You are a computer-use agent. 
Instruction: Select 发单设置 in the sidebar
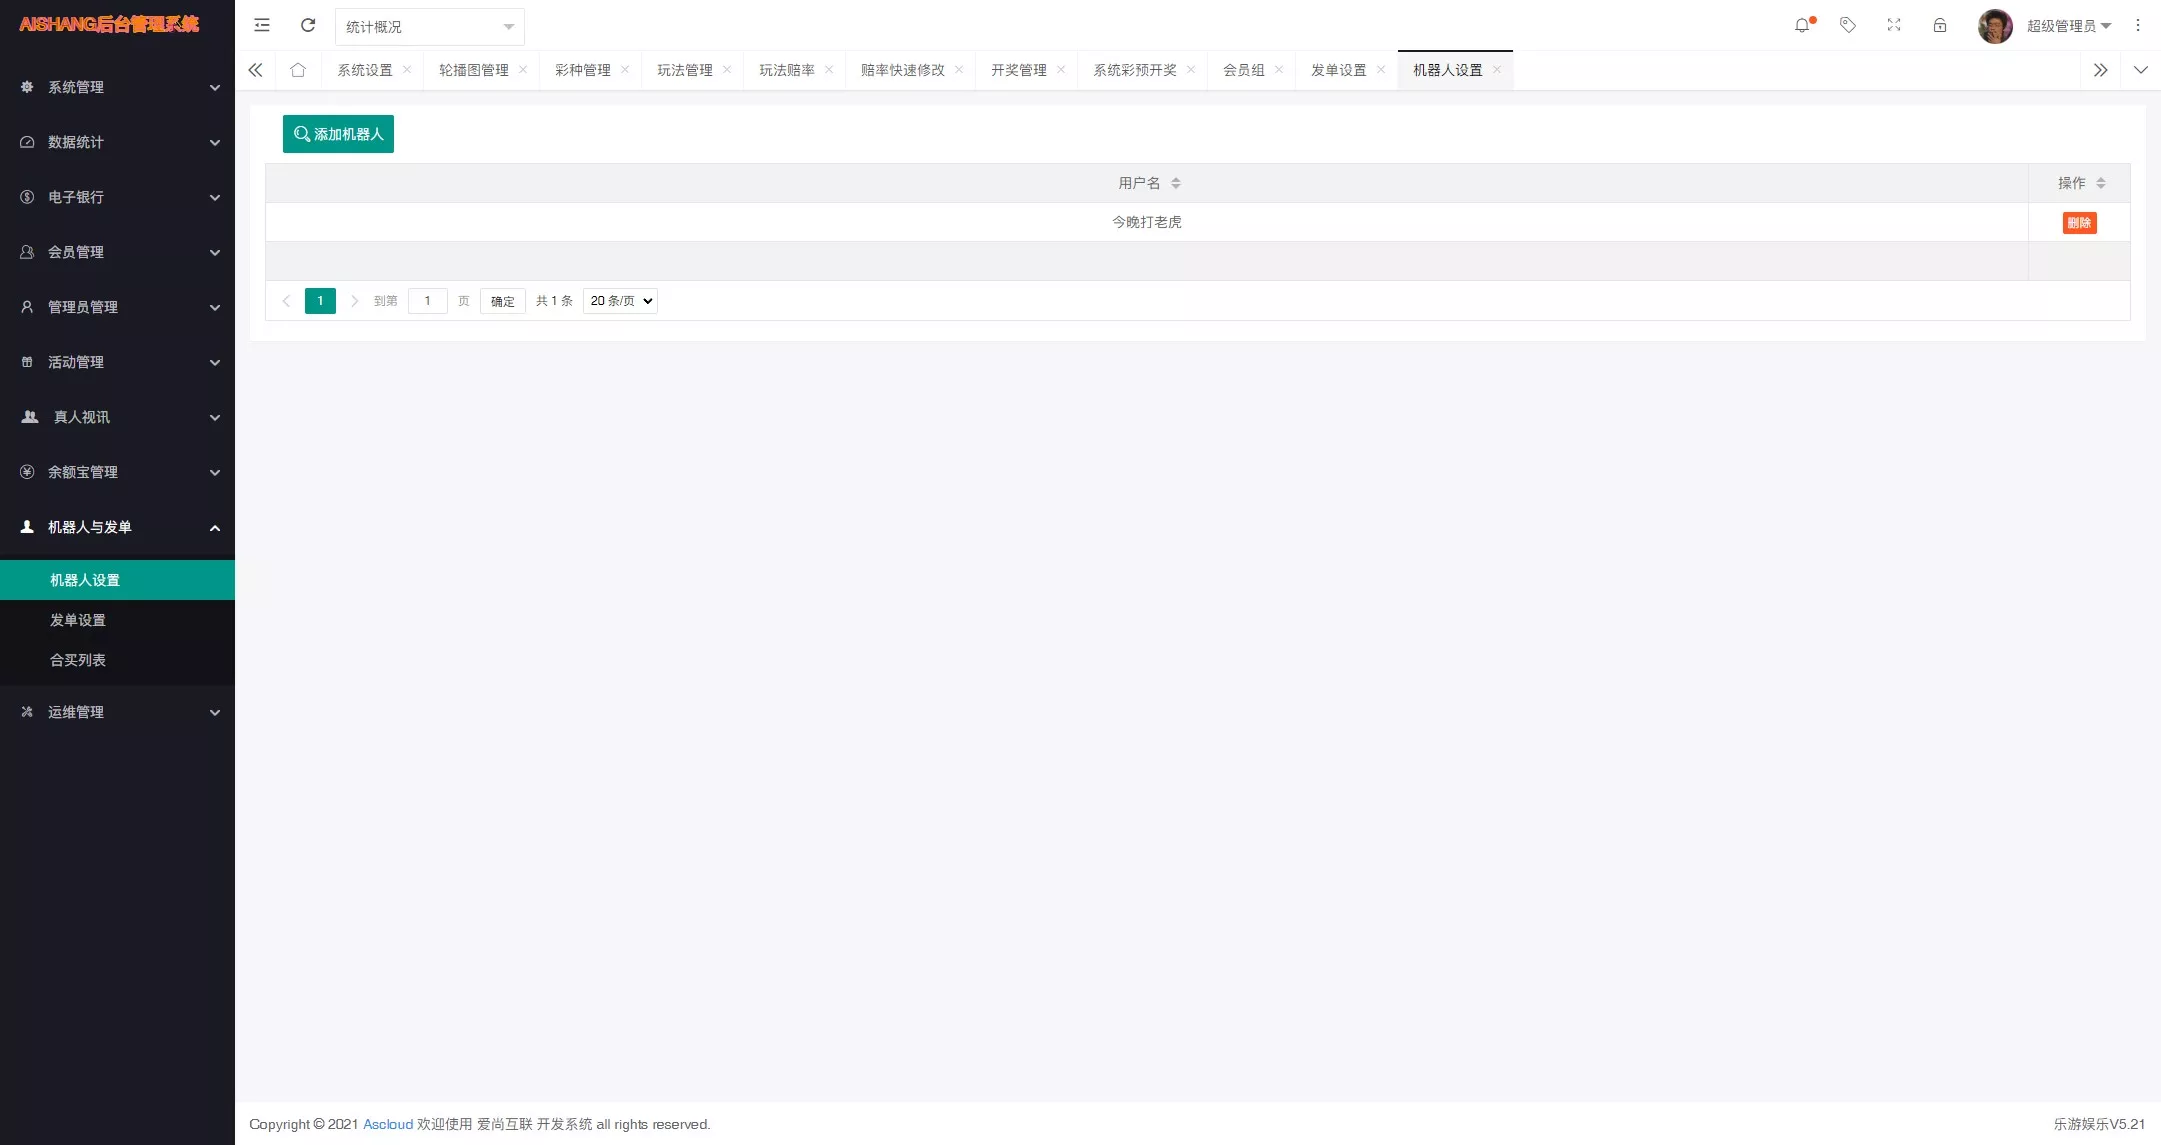pyautogui.click(x=78, y=620)
